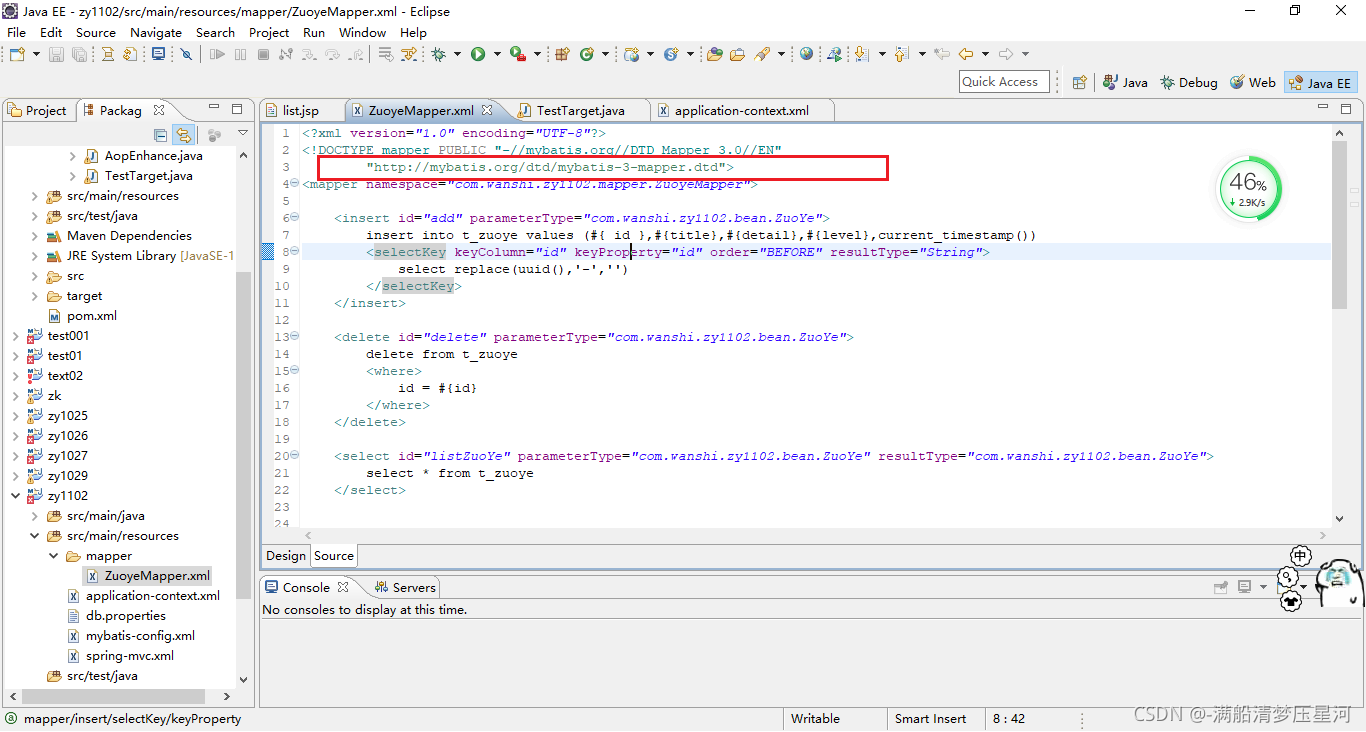1366x732 pixels.
Task: Run the application using the green Run icon
Action: click(478, 53)
